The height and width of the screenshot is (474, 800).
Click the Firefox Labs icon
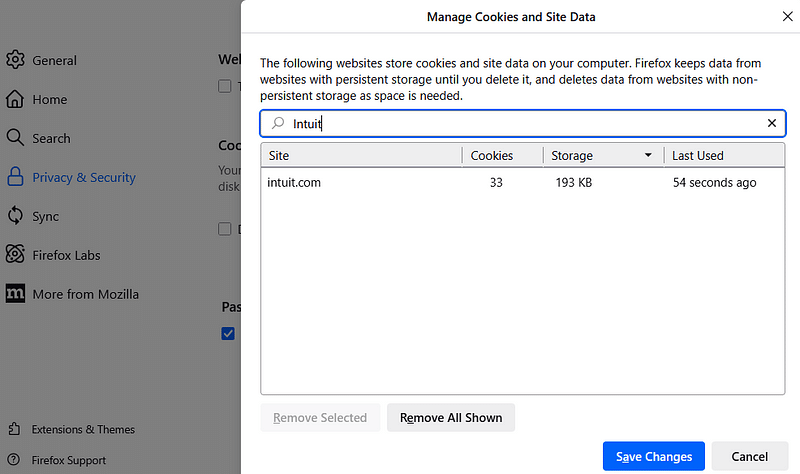tap(15, 254)
